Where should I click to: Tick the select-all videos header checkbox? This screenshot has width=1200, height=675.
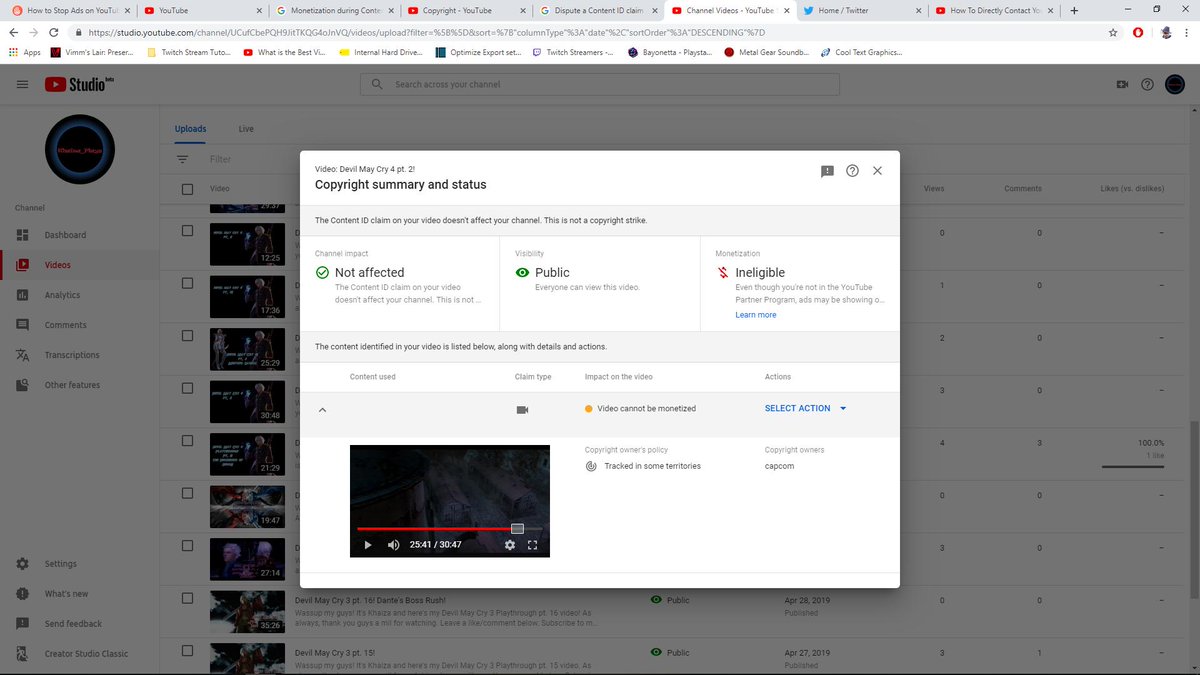pyautogui.click(x=187, y=189)
